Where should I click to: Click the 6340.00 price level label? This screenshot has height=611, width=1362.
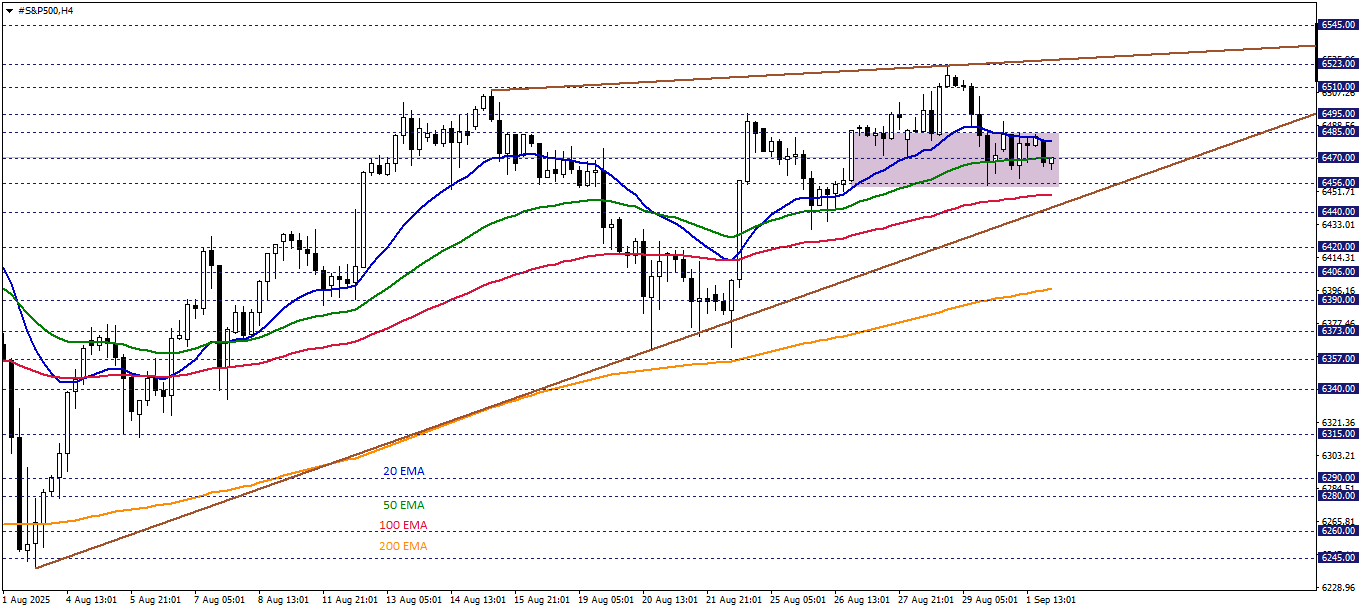pyautogui.click(x=1337, y=388)
